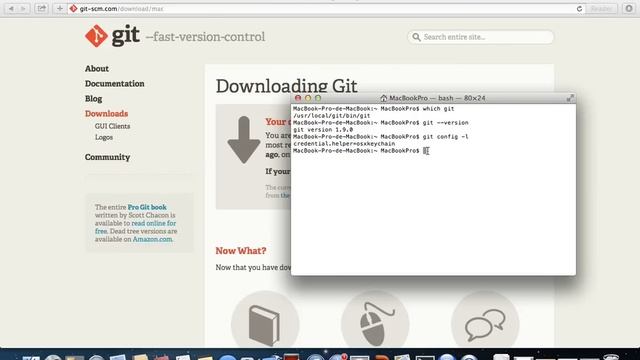
Task: Click the Terminal cursor at the last prompt
Action: click(x=426, y=151)
